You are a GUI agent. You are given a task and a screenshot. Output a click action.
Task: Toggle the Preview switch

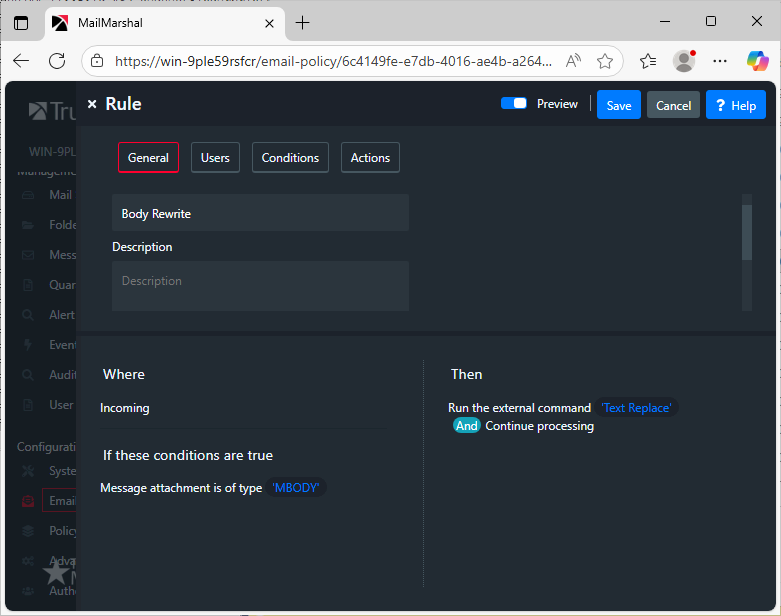pos(514,104)
